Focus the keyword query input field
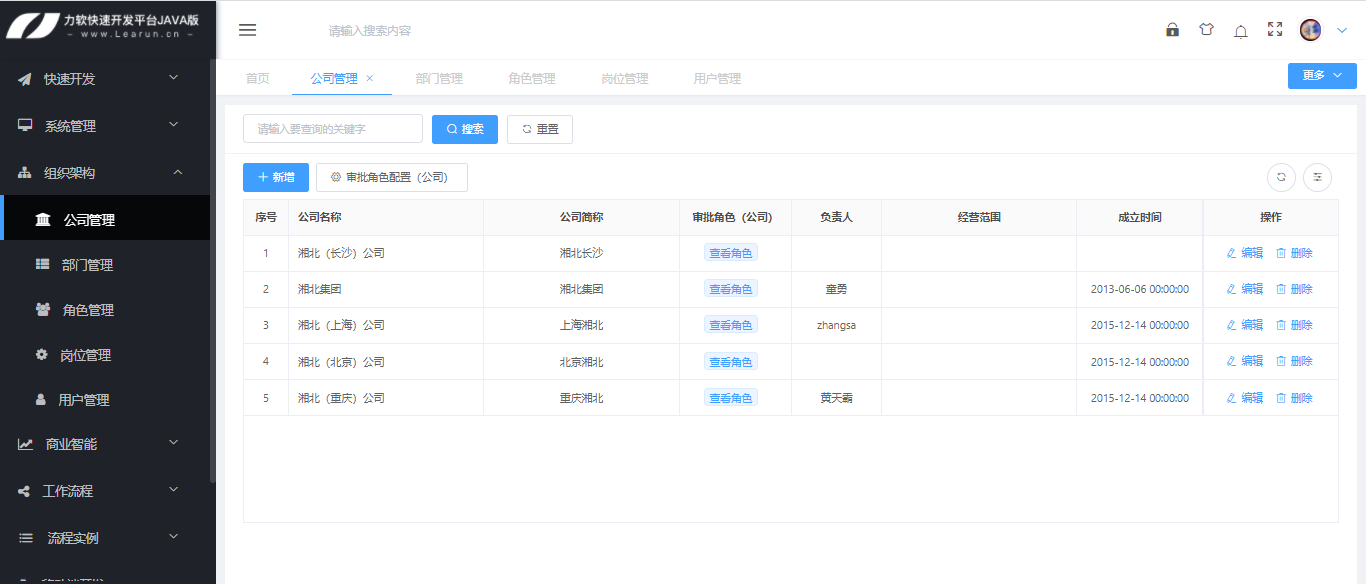 332,129
